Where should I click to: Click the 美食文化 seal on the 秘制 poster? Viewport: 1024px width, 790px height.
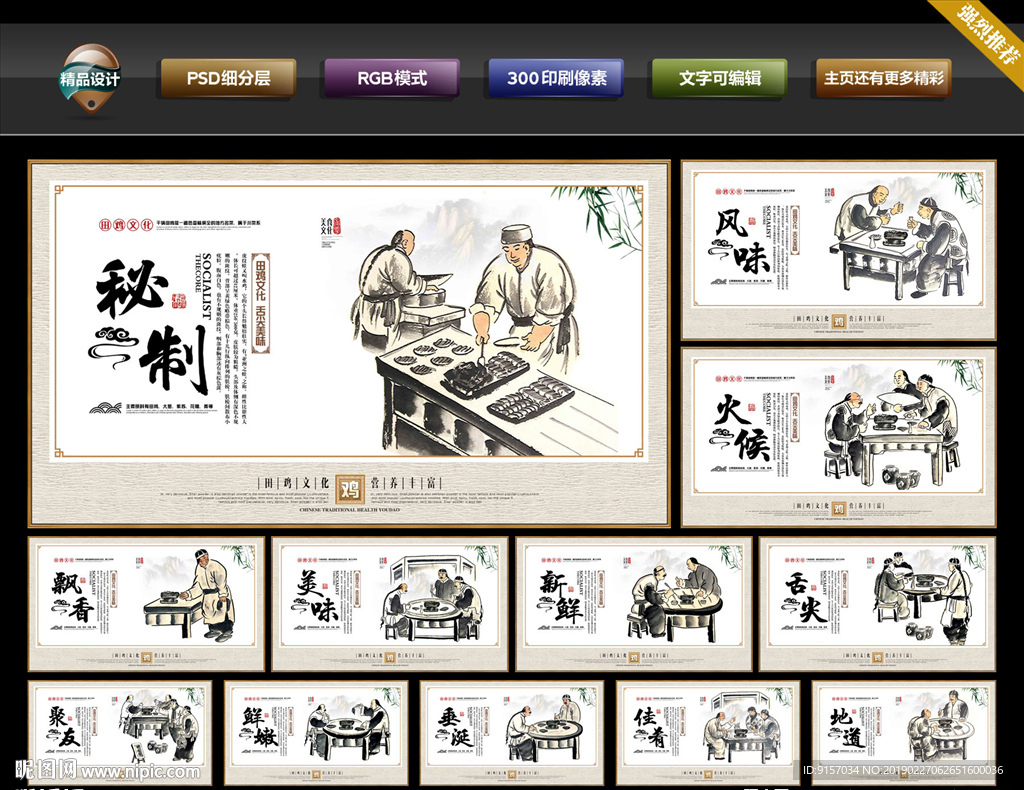point(330,226)
